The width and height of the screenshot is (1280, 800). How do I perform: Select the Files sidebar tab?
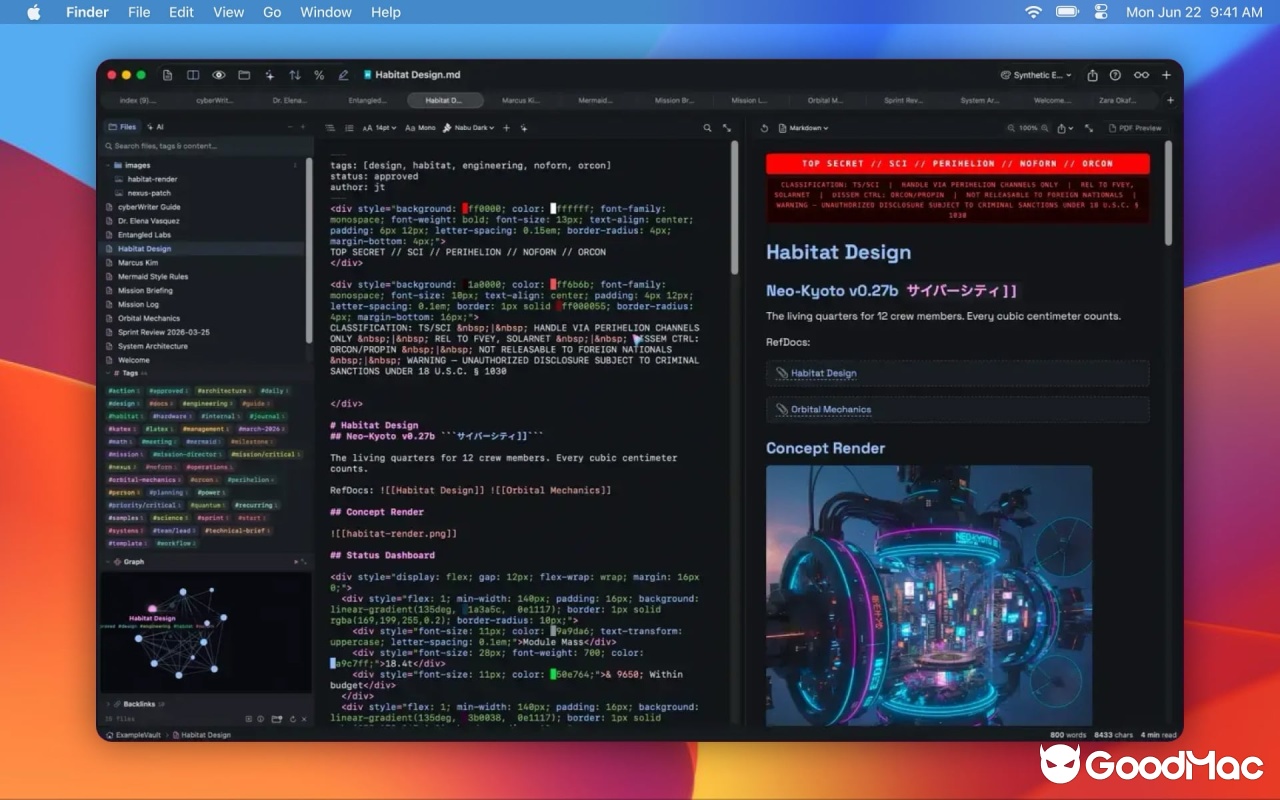[123, 127]
